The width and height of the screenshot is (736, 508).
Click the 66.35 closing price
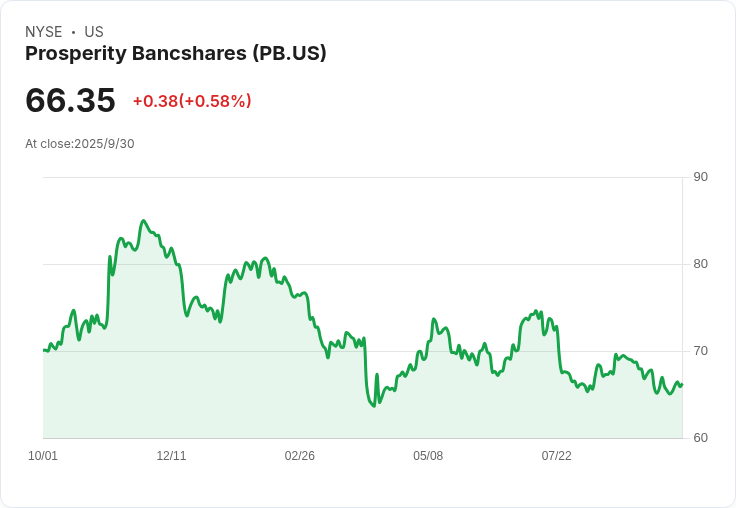(x=70, y=100)
